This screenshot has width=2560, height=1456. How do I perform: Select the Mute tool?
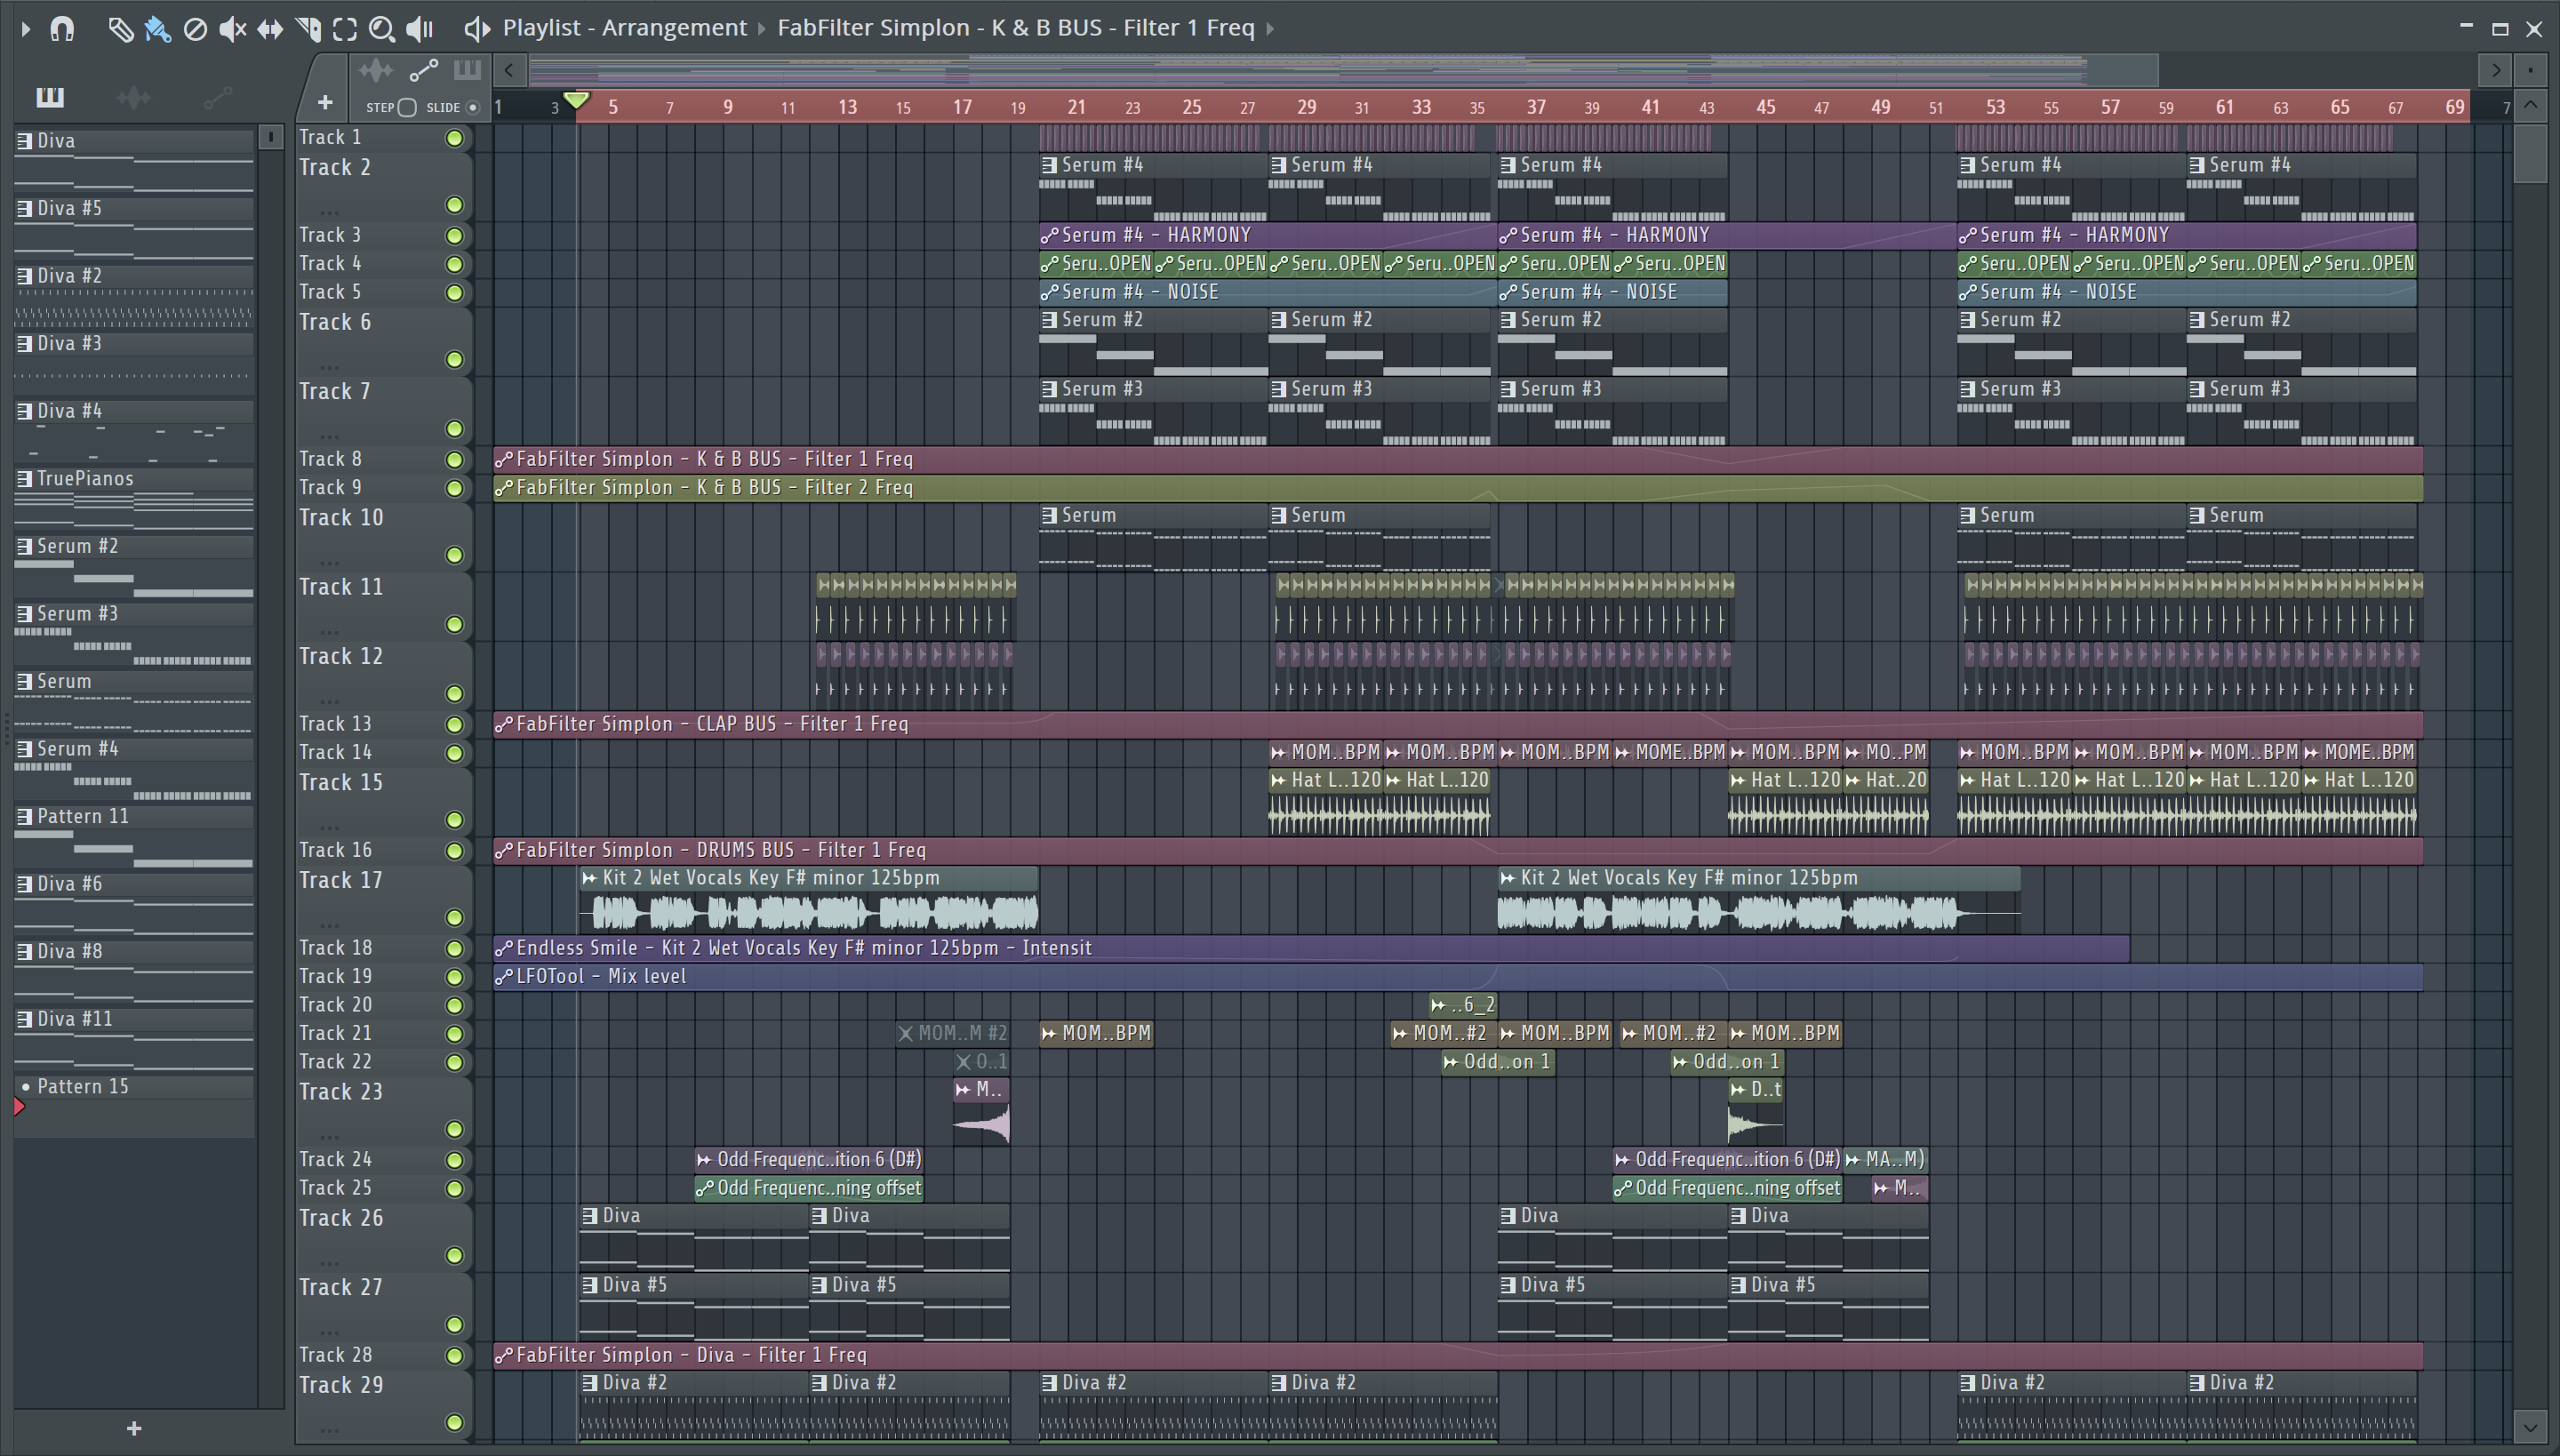click(x=232, y=29)
